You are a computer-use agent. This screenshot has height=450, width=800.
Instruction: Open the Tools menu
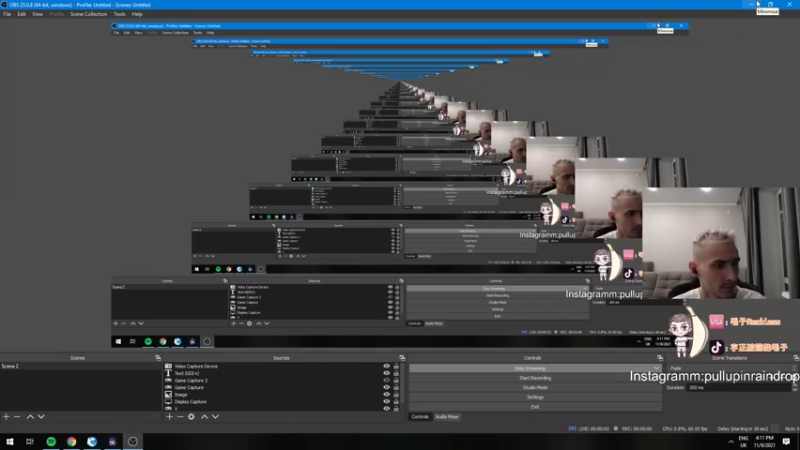119,14
